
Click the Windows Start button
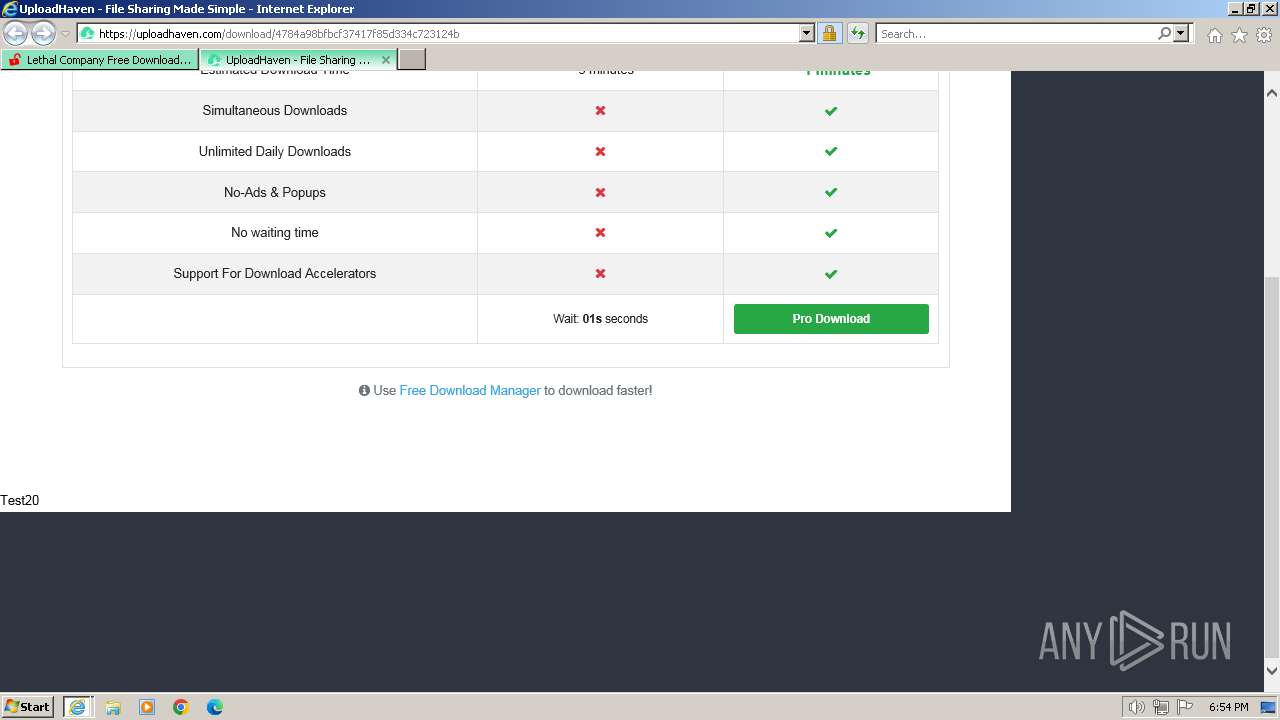tap(28, 707)
